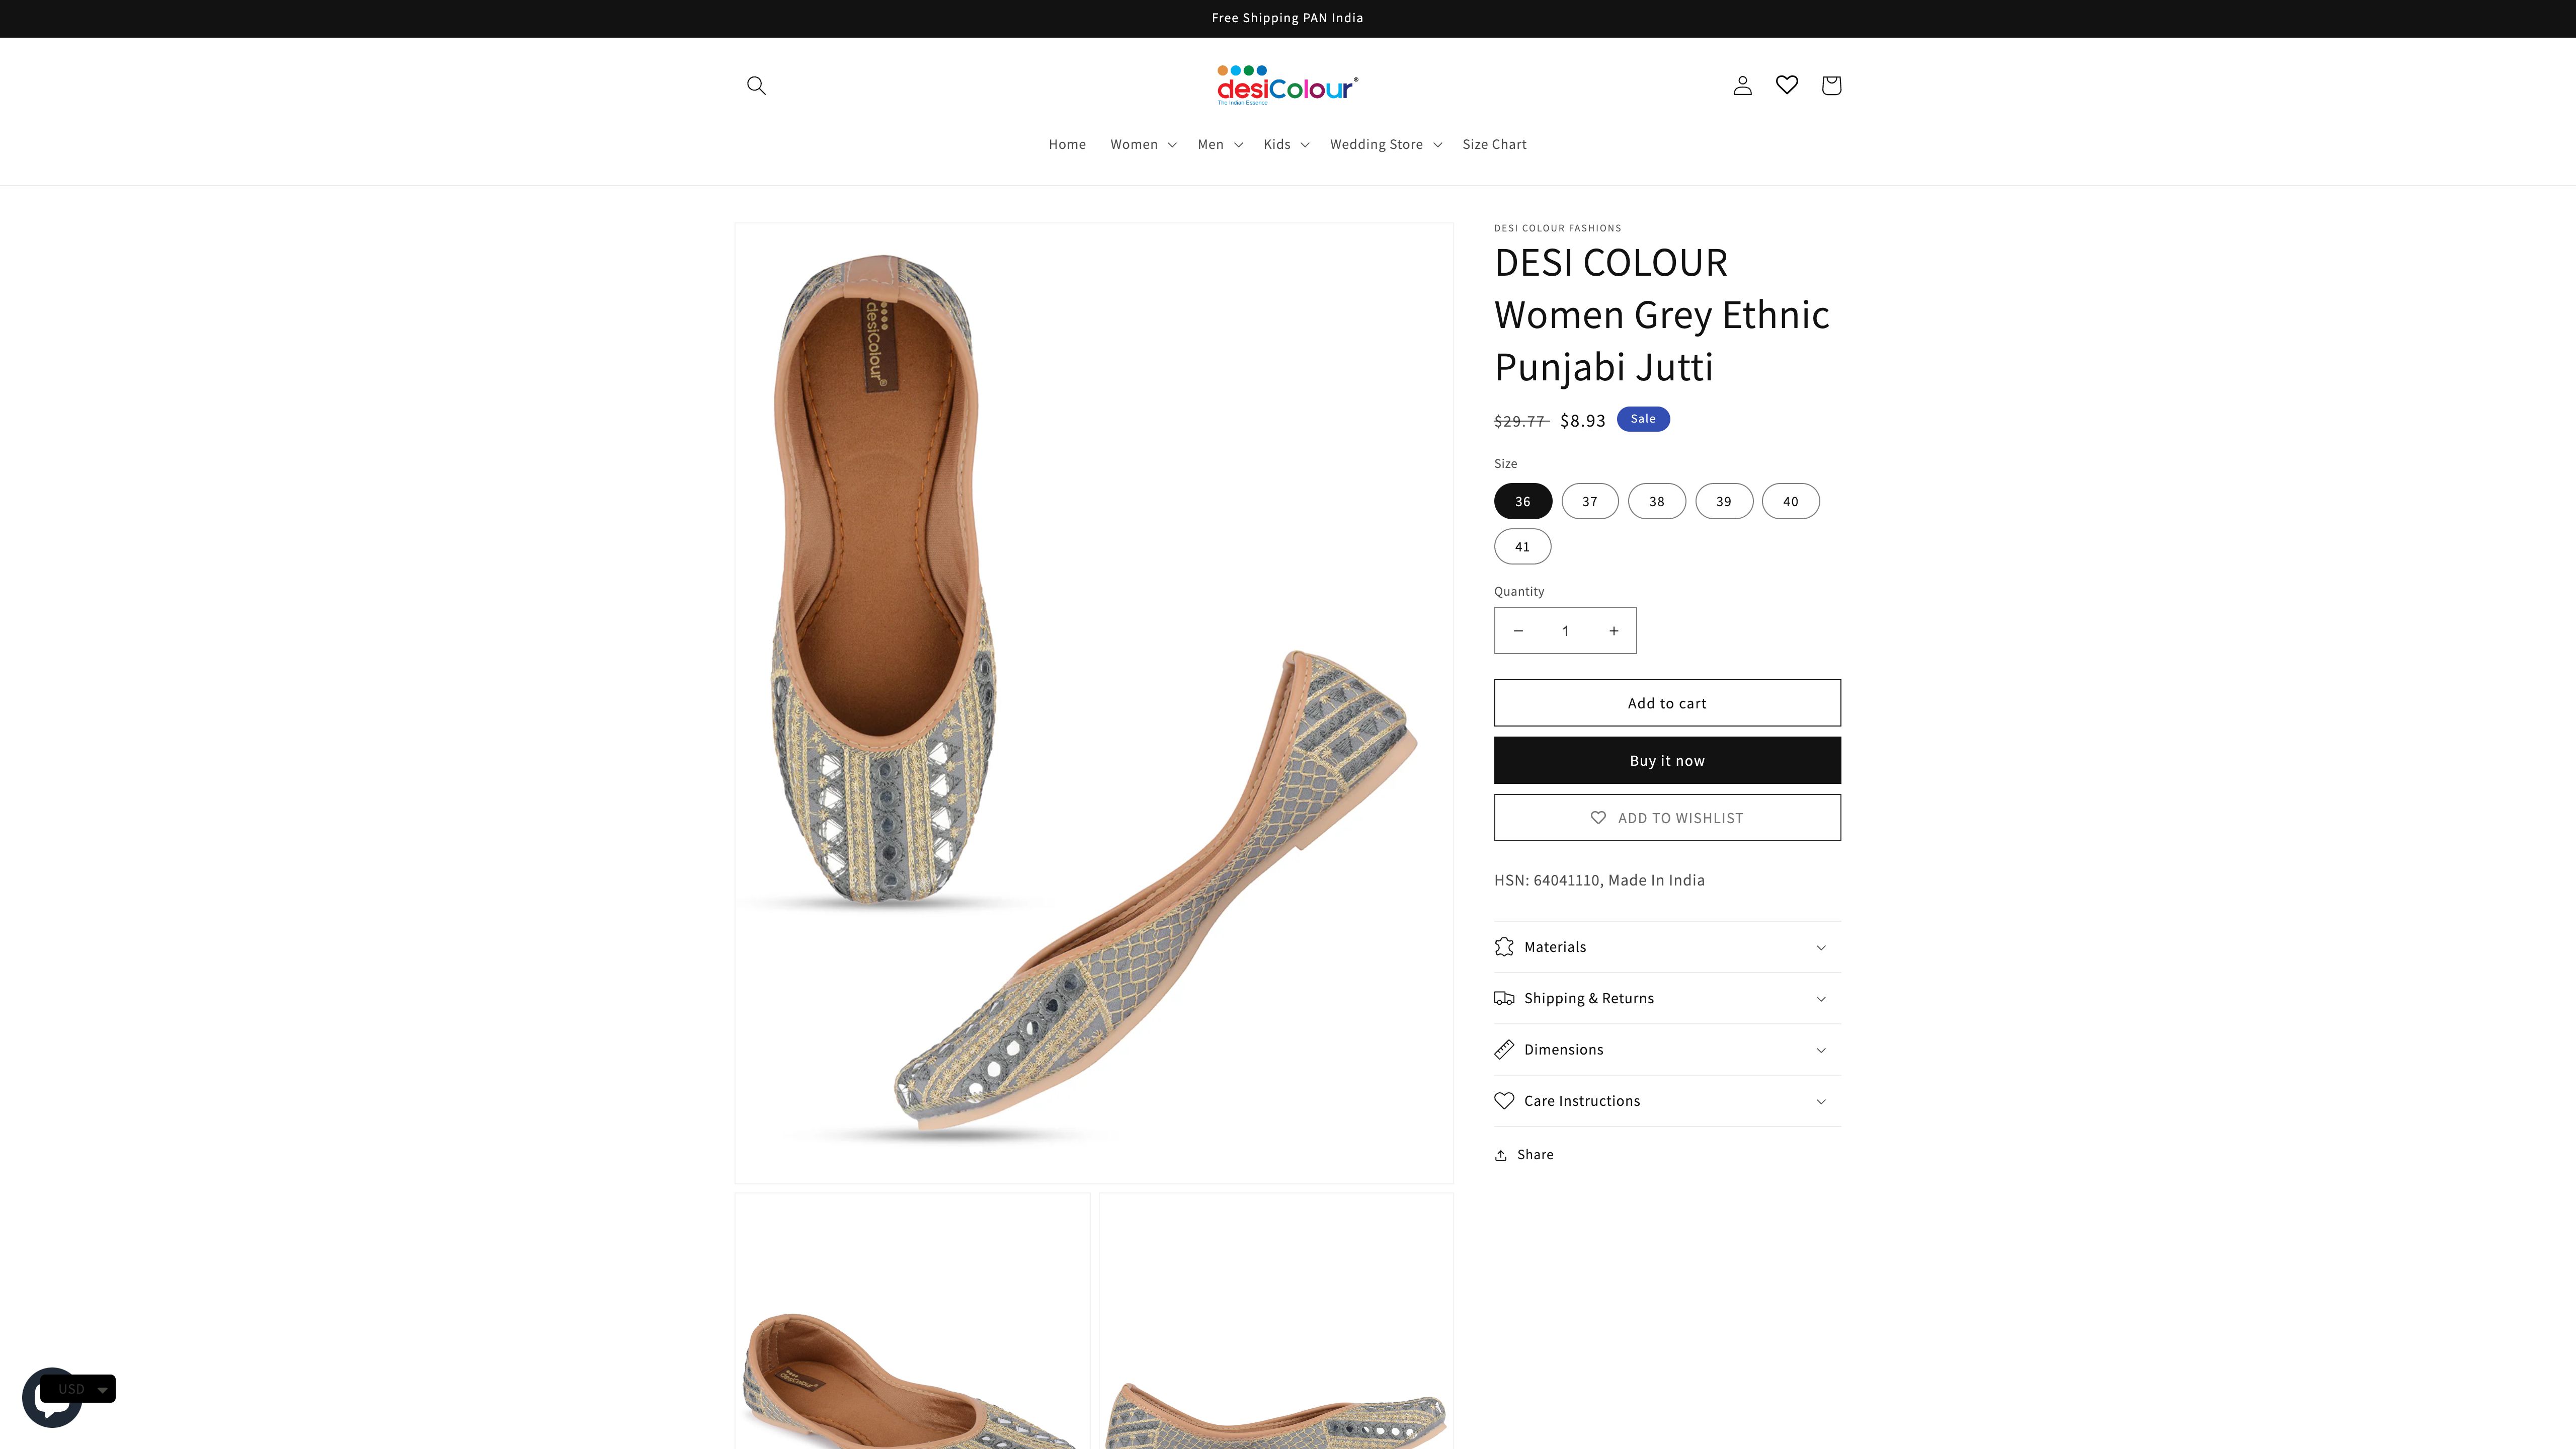Click the desiColour logo
The image size is (2576, 1449).
point(1287,84)
